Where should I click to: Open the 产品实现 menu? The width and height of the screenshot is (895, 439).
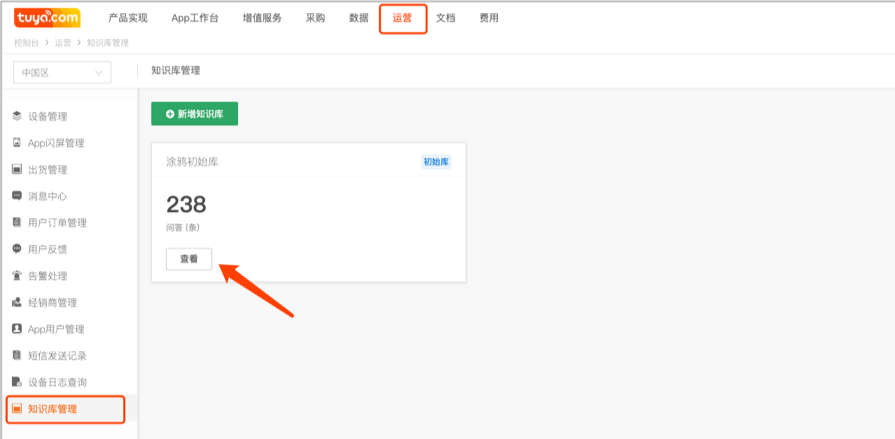point(128,18)
